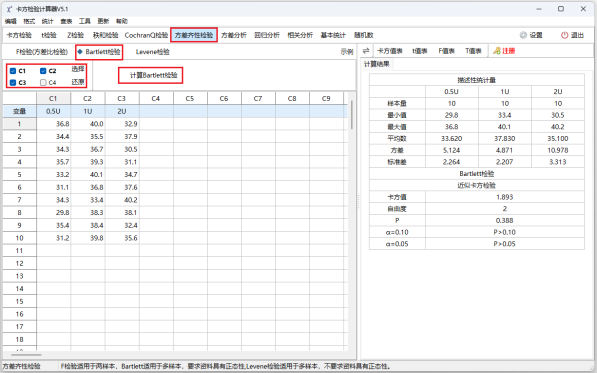Open the 工具 menu
The image size is (597, 373).
coord(85,21)
